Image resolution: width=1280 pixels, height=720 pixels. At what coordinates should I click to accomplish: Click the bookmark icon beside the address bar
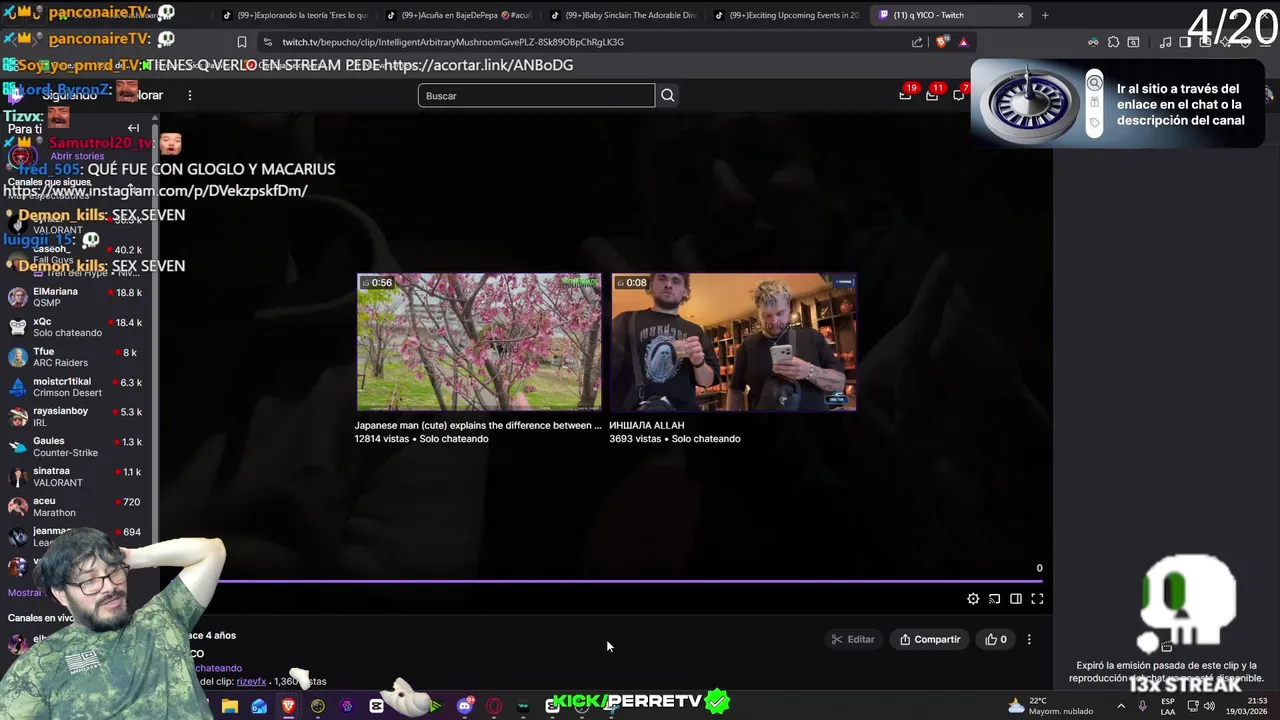click(x=241, y=42)
